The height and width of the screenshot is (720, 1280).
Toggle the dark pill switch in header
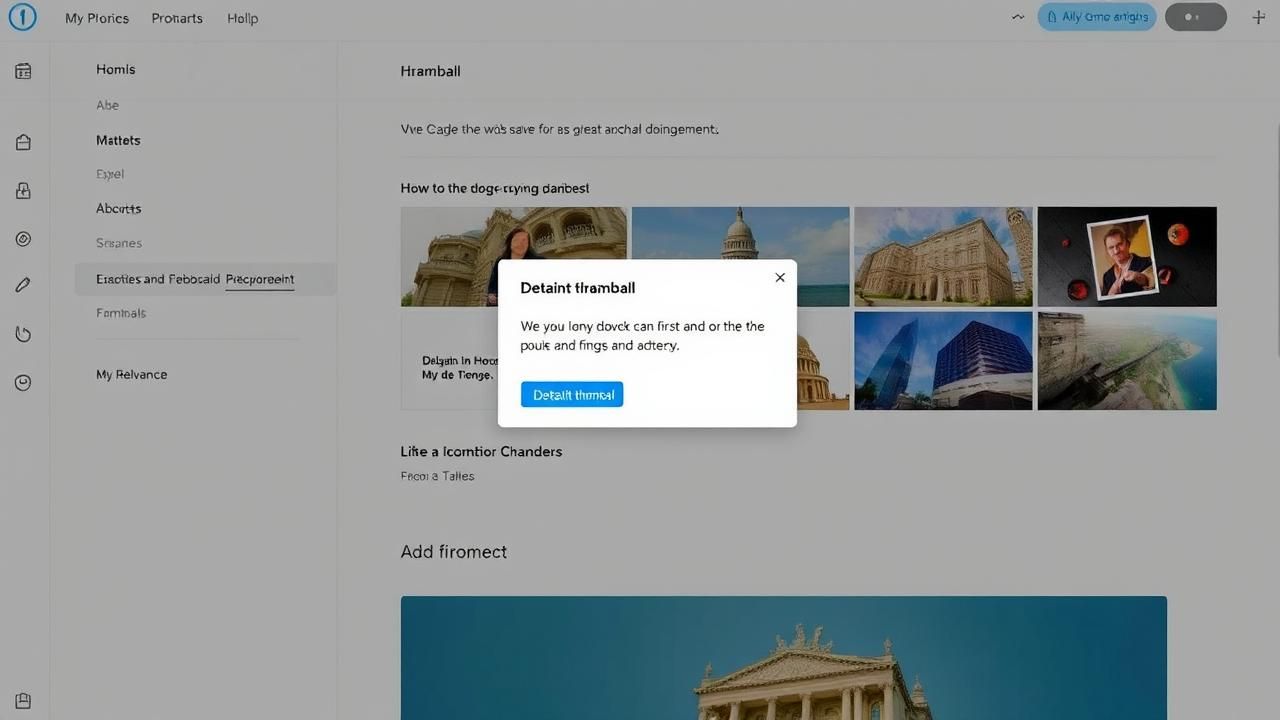(x=1195, y=17)
